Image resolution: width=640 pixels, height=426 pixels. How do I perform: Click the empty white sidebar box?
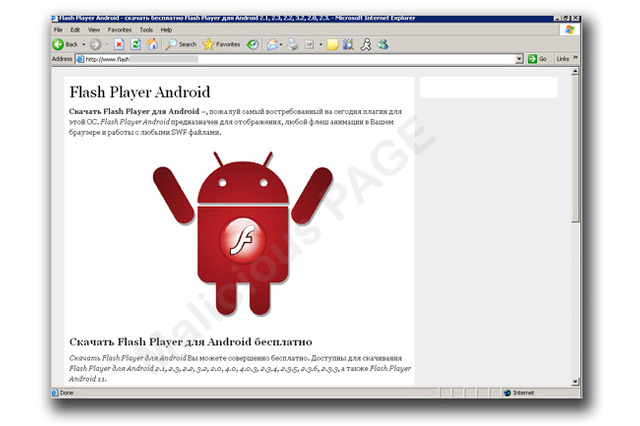point(488,87)
